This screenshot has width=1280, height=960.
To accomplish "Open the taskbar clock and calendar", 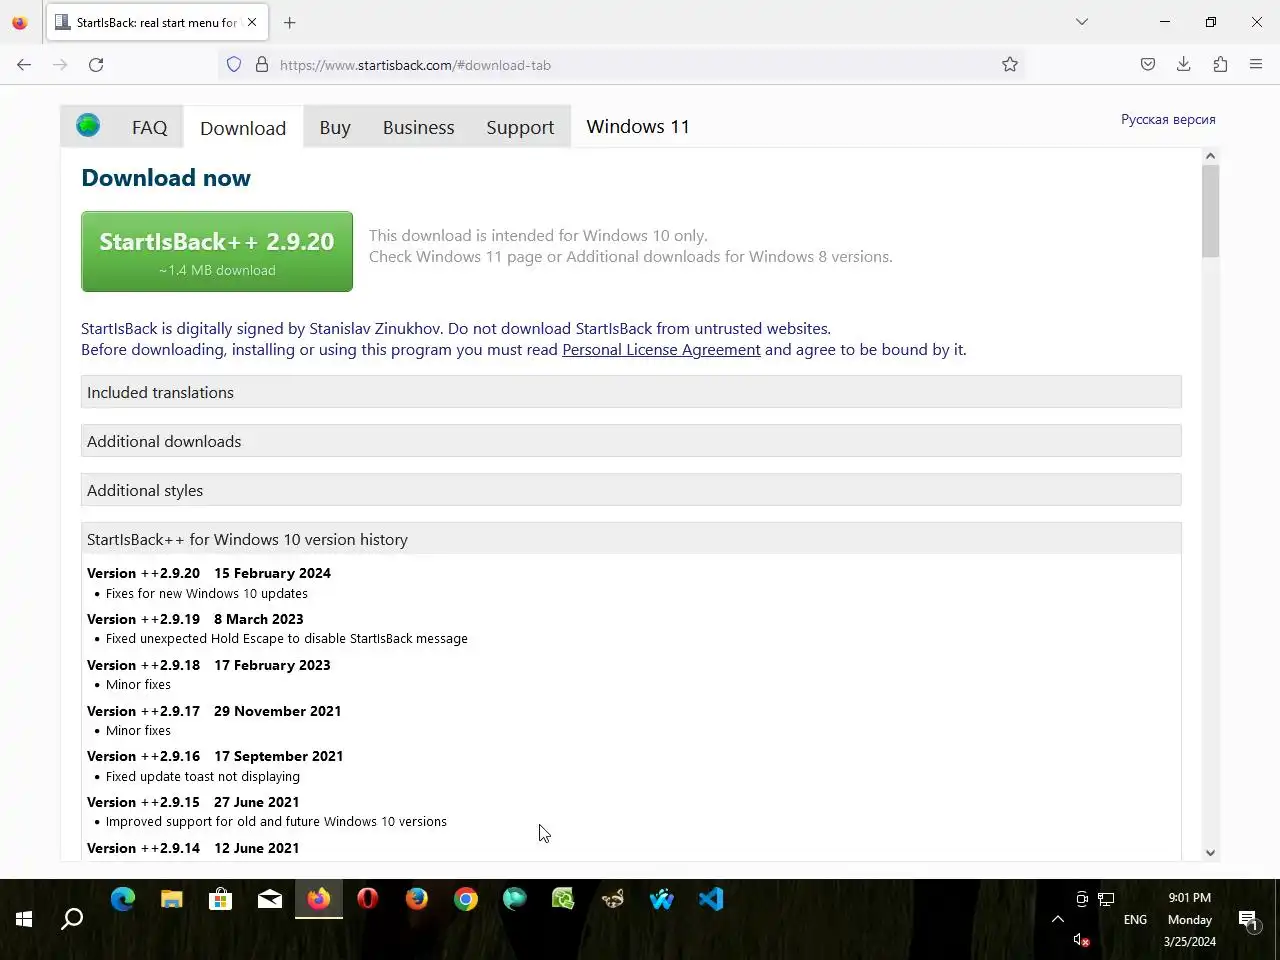I will (1190, 919).
